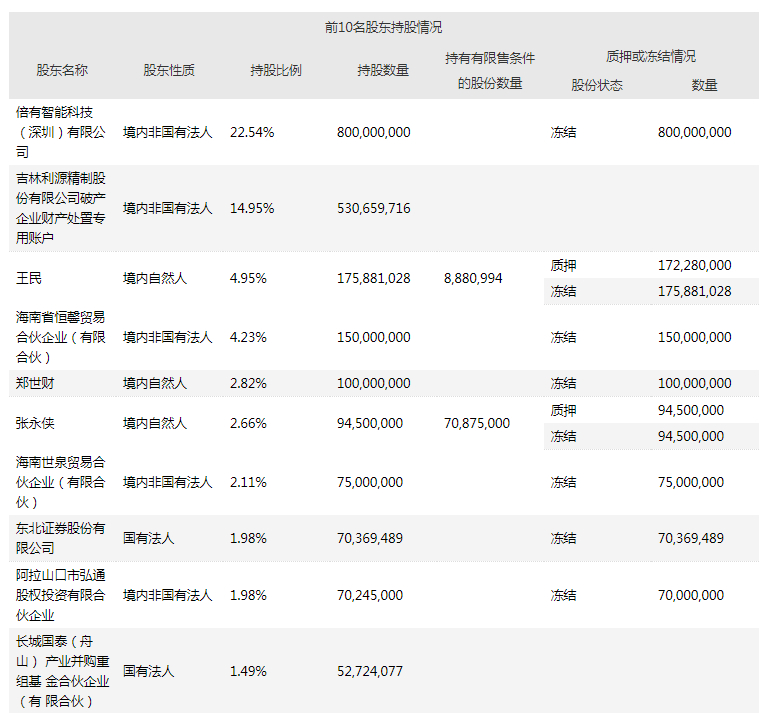Click 国有法人 in the 东北证券 row

149,538
